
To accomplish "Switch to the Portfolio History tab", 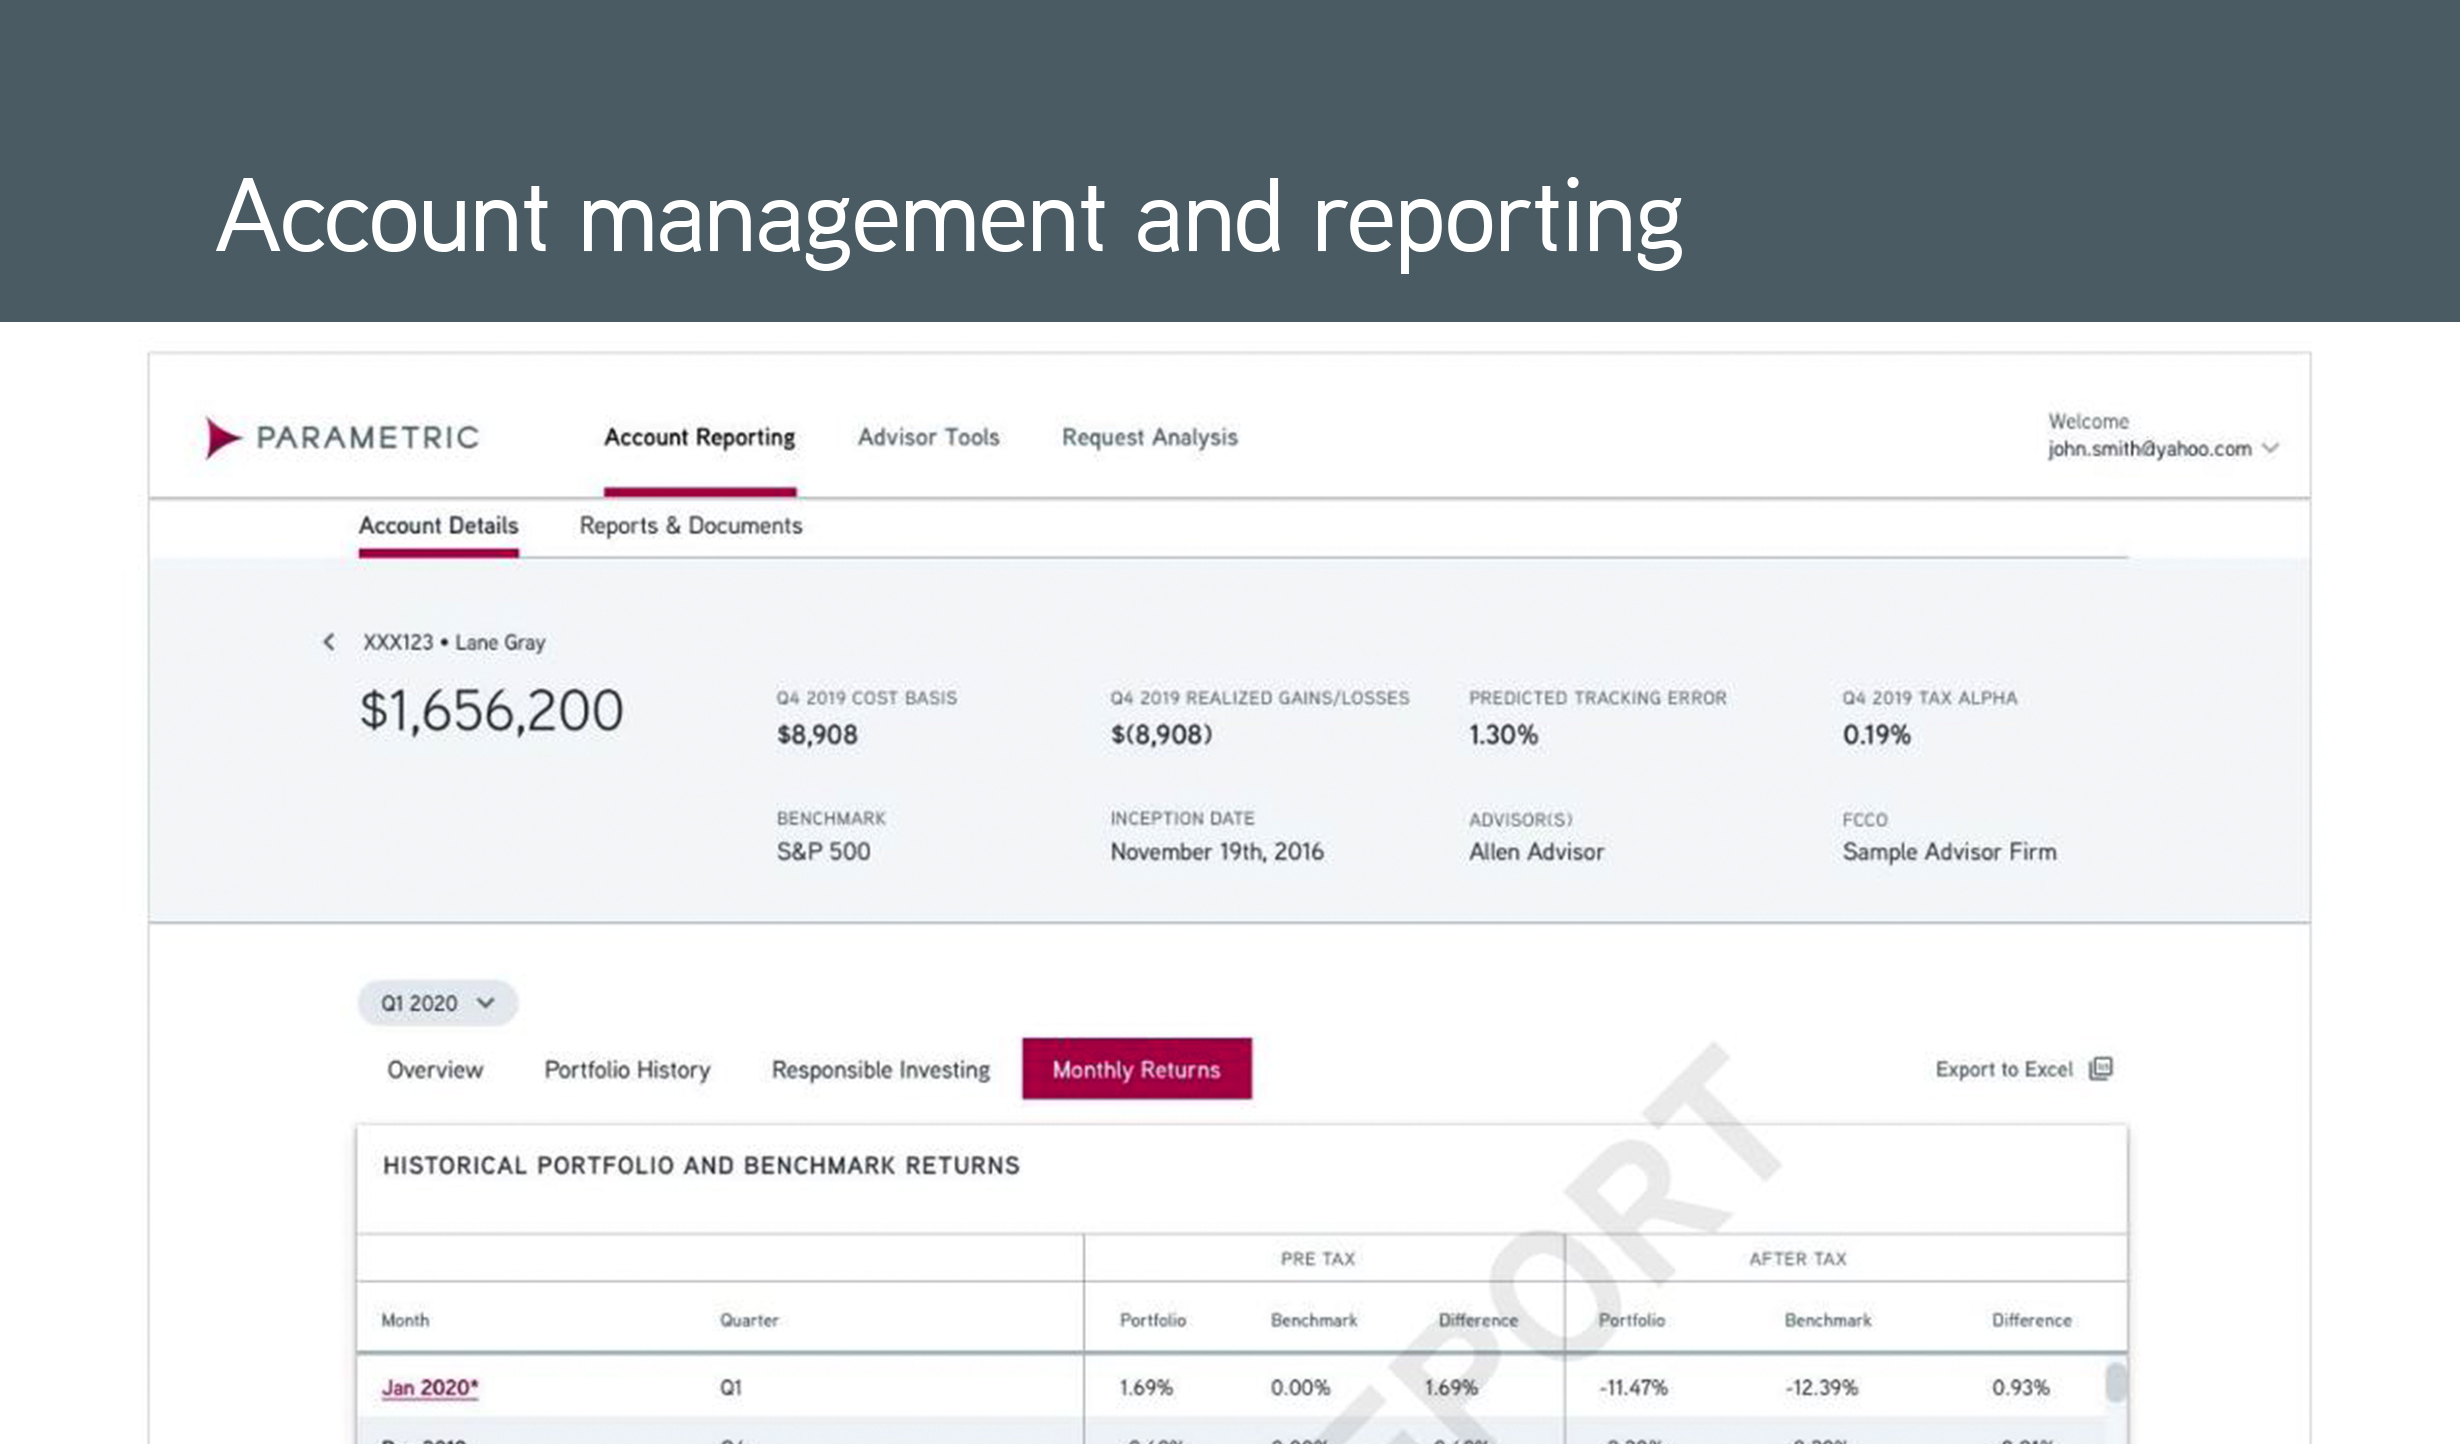I will [x=627, y=1069].
